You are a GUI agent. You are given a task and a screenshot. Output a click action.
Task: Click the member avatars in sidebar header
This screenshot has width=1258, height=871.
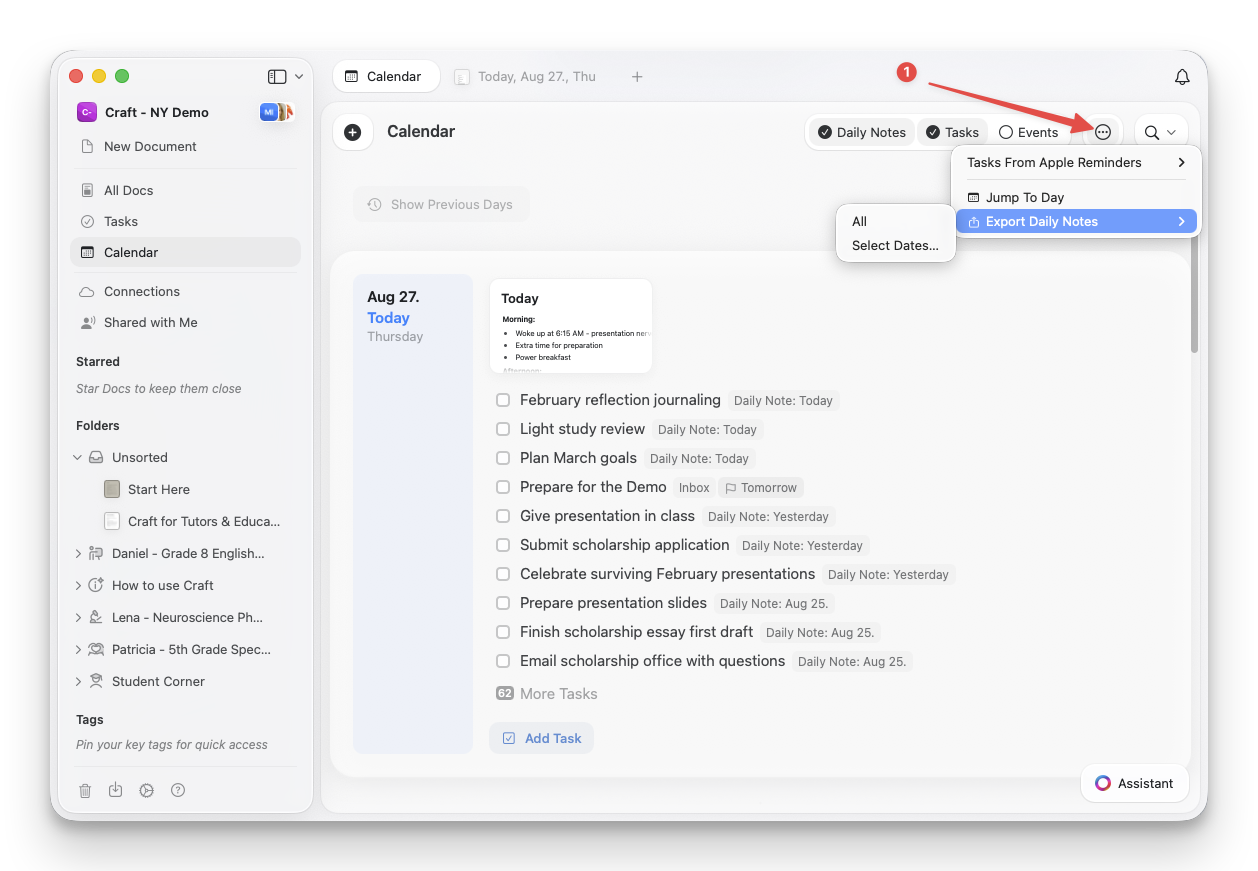[x=277, y=112]
